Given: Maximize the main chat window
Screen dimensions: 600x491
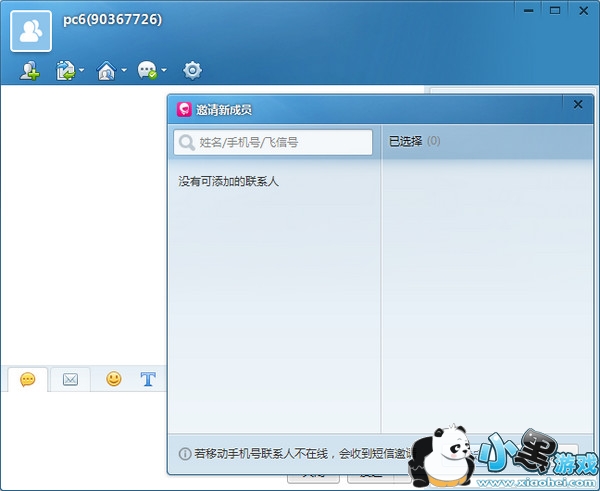Looking at the screenshot, I should coord(555,11).
